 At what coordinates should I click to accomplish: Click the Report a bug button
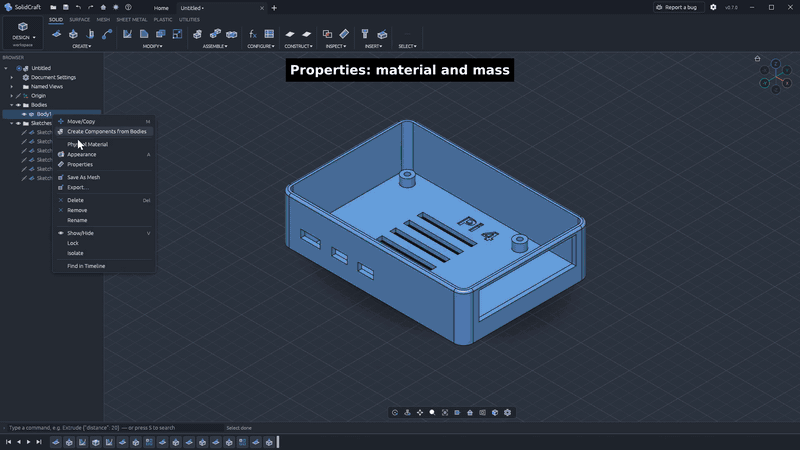tap(677, 7)
